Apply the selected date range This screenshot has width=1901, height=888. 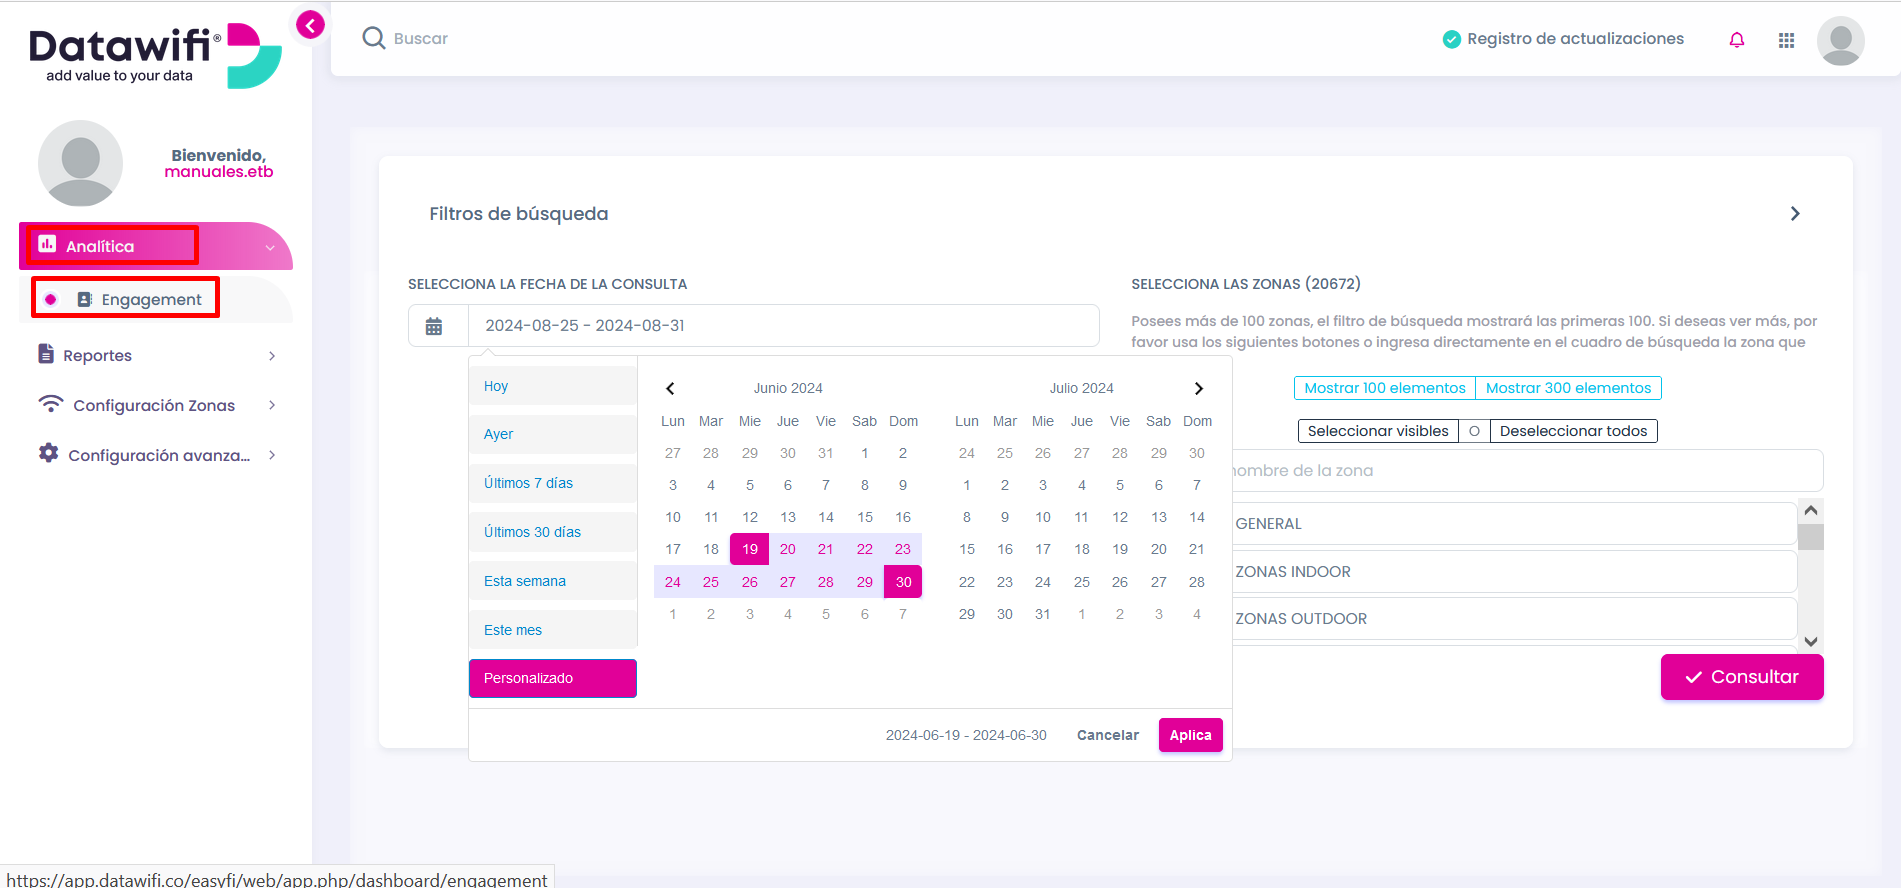tap(1190, 735)
